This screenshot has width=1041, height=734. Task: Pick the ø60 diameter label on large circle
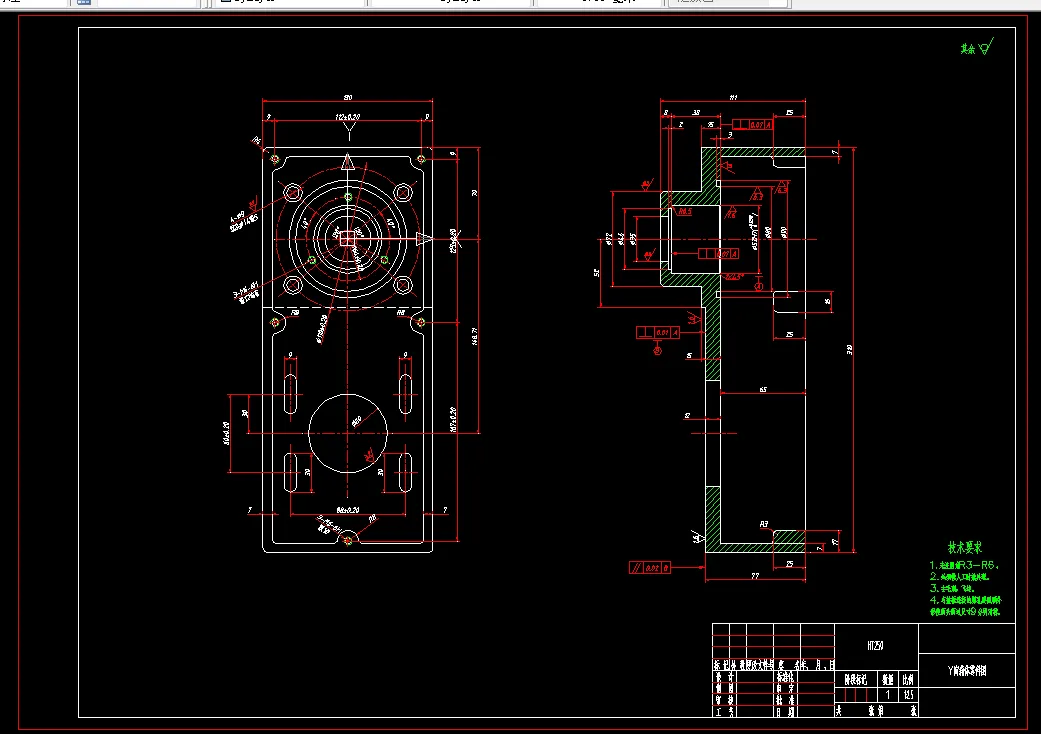(x=357, y=421)
